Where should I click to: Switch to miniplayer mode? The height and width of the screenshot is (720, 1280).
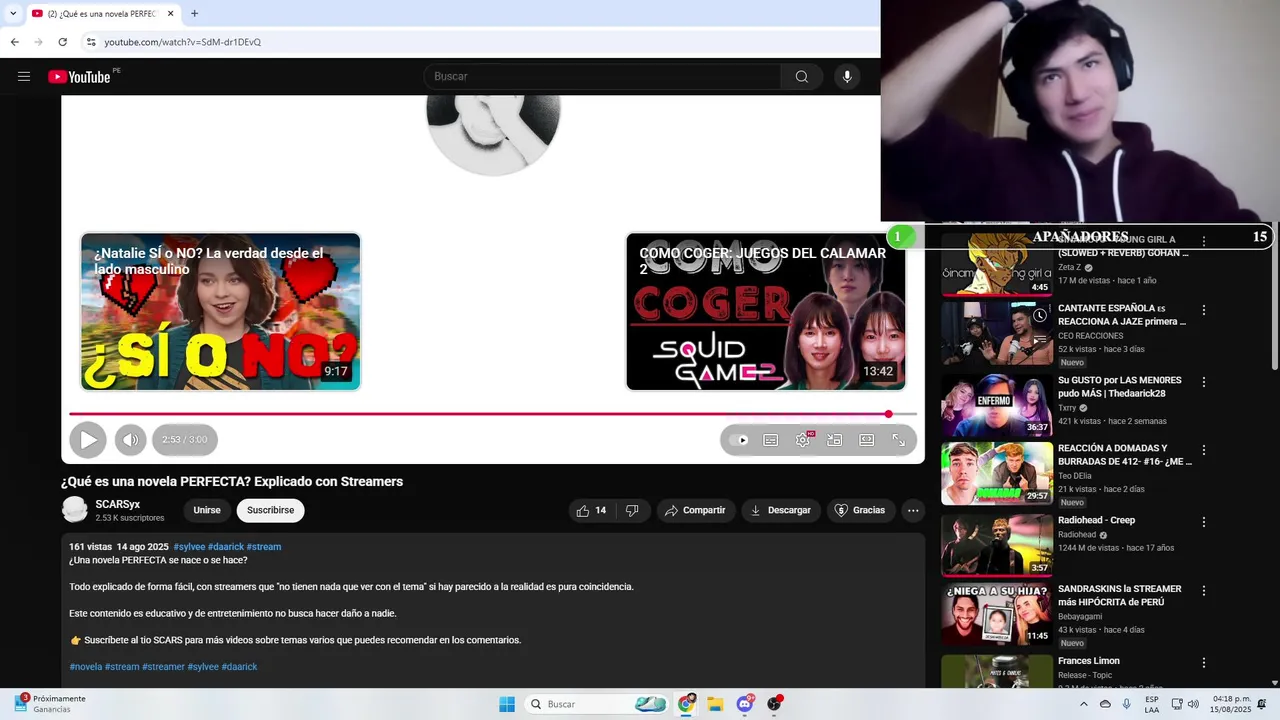coord(835,440)
